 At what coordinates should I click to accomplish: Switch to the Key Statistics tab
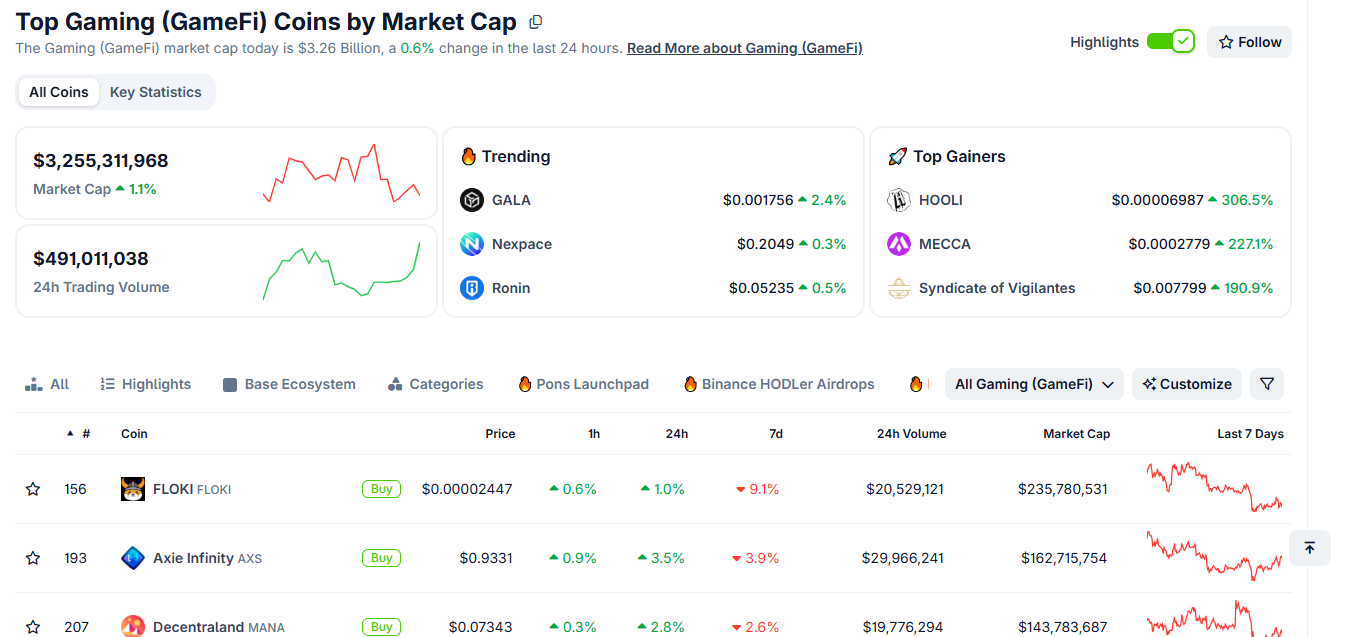click(156, 92)
